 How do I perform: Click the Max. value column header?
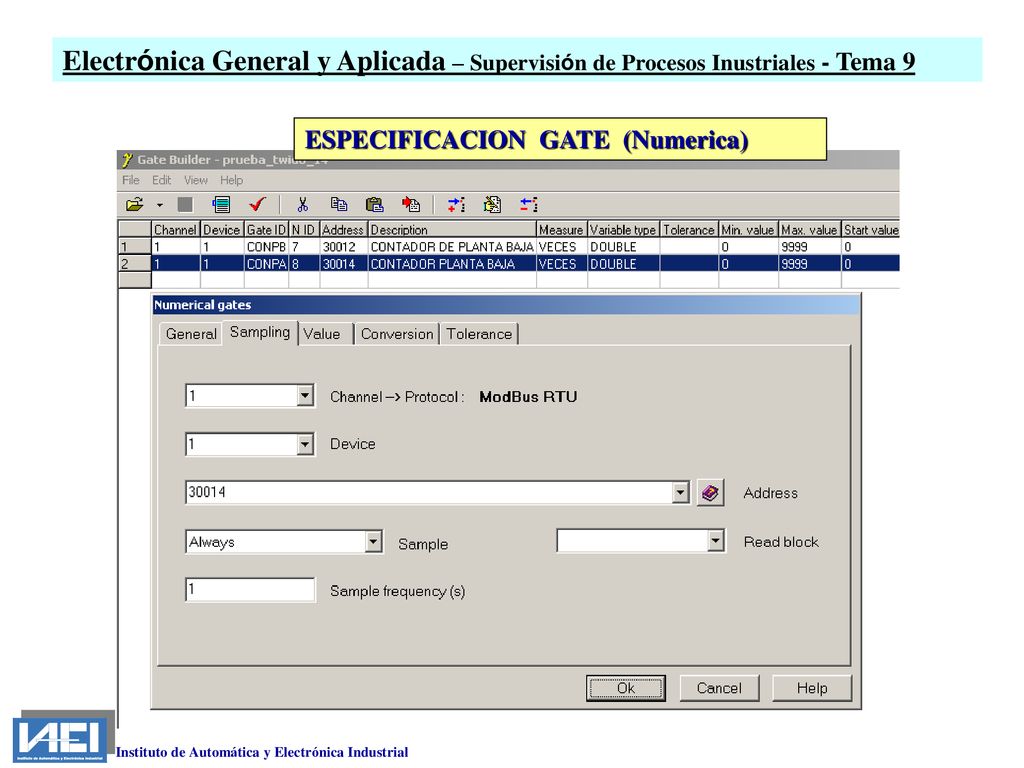(809, 230)
